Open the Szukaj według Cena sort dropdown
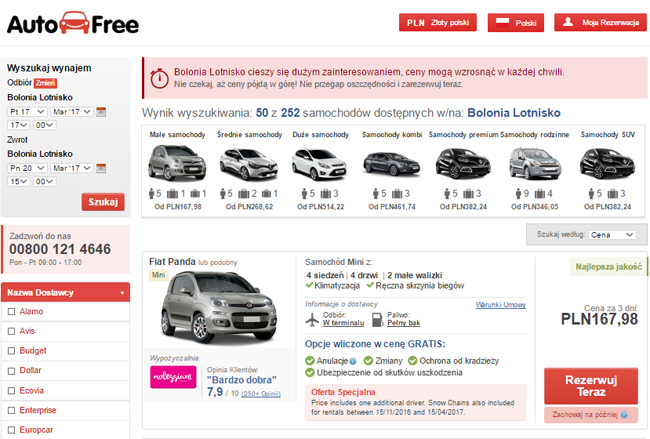 tap(612, 235)
